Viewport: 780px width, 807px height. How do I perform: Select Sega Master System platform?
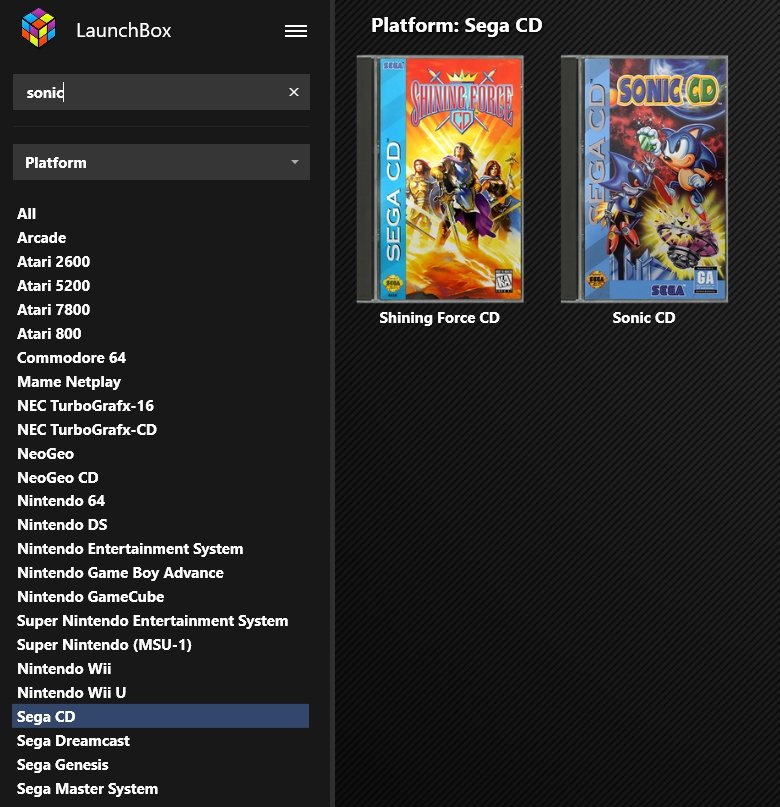coord(87,788)
